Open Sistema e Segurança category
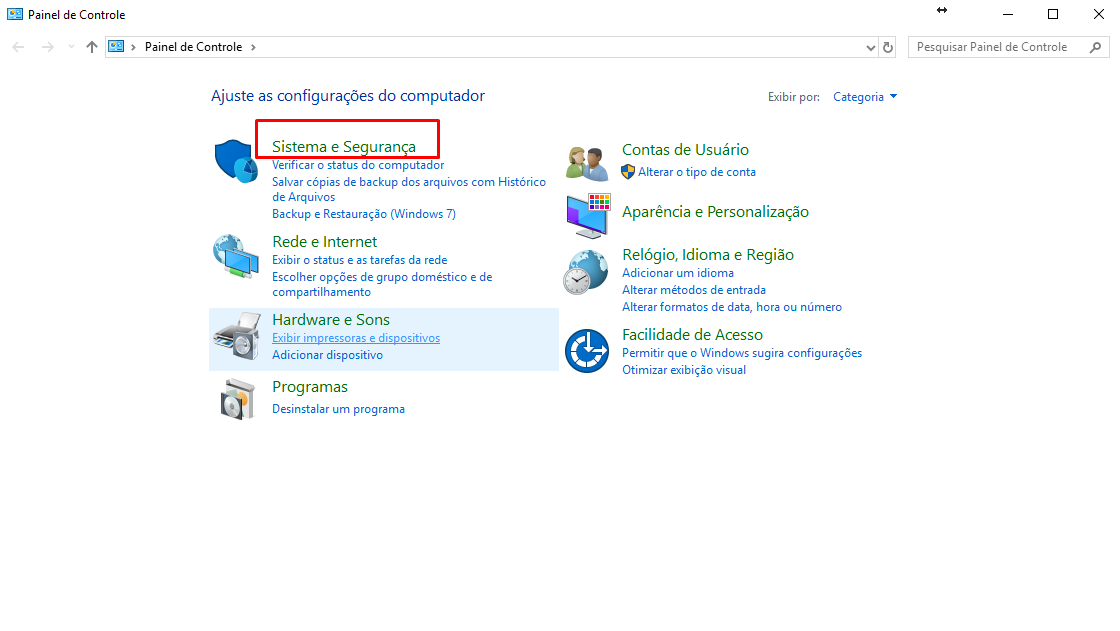Screen dimensions: 1120x631 [344, 146]
